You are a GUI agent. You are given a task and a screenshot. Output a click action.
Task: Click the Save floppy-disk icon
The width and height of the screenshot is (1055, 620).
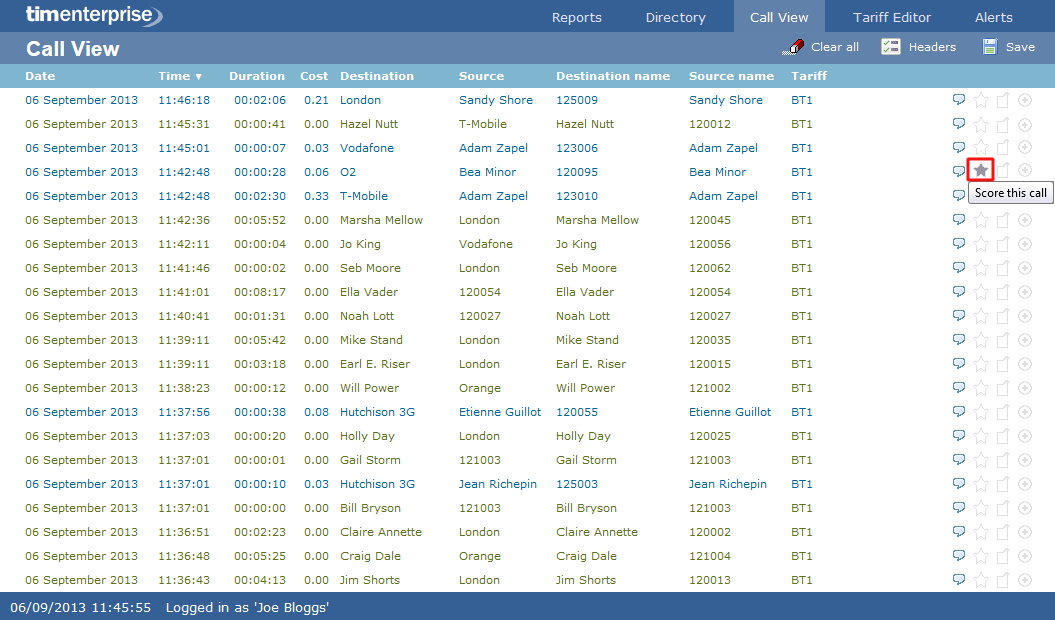[990, 46]
